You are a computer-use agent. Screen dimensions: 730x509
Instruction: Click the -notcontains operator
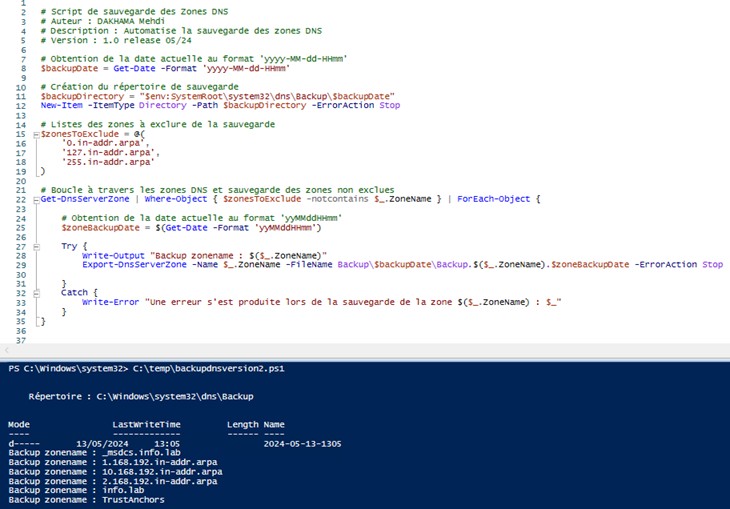point(337,199)
